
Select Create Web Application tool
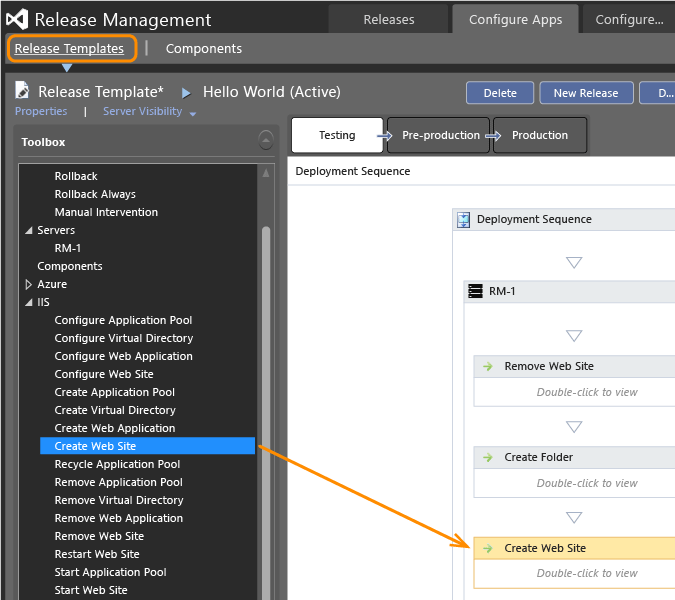tap(115, 429)
